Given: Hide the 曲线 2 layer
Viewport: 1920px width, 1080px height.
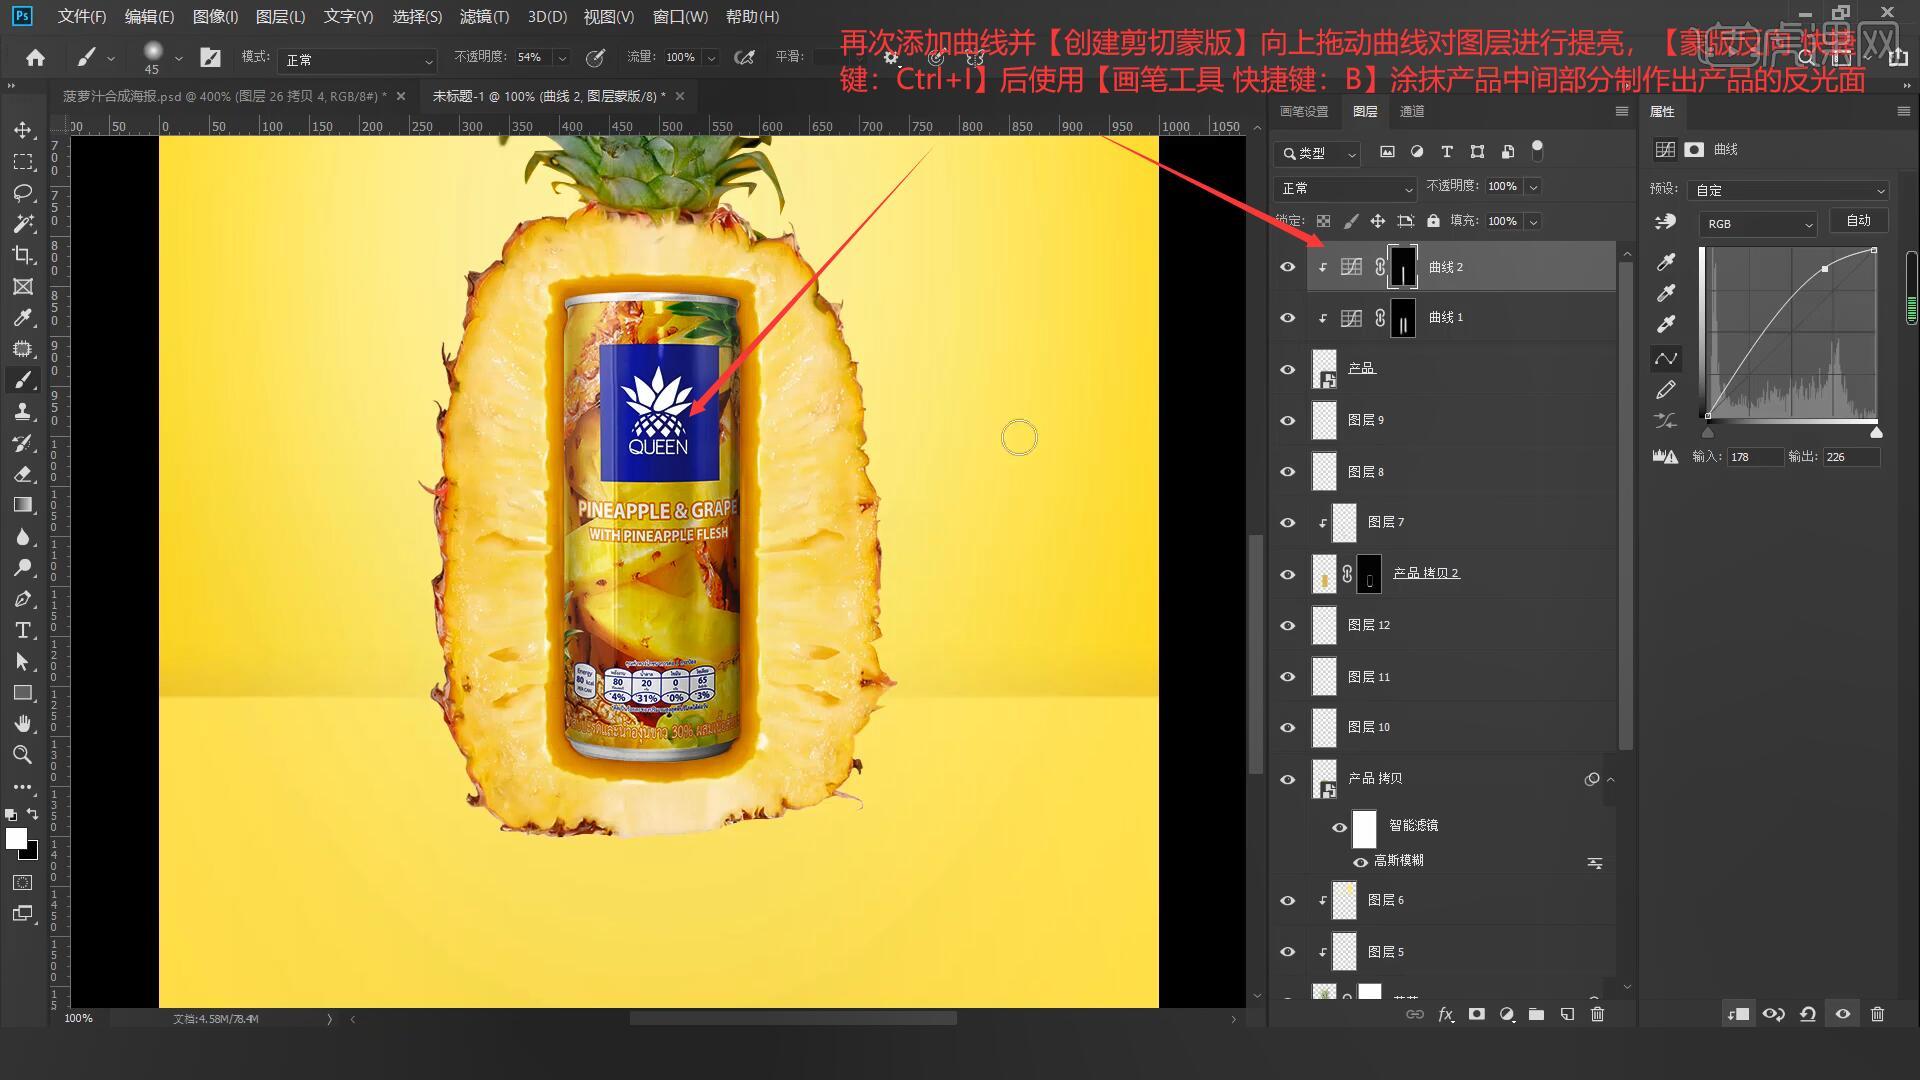Looking at the screenshot, I should 1287,267.
